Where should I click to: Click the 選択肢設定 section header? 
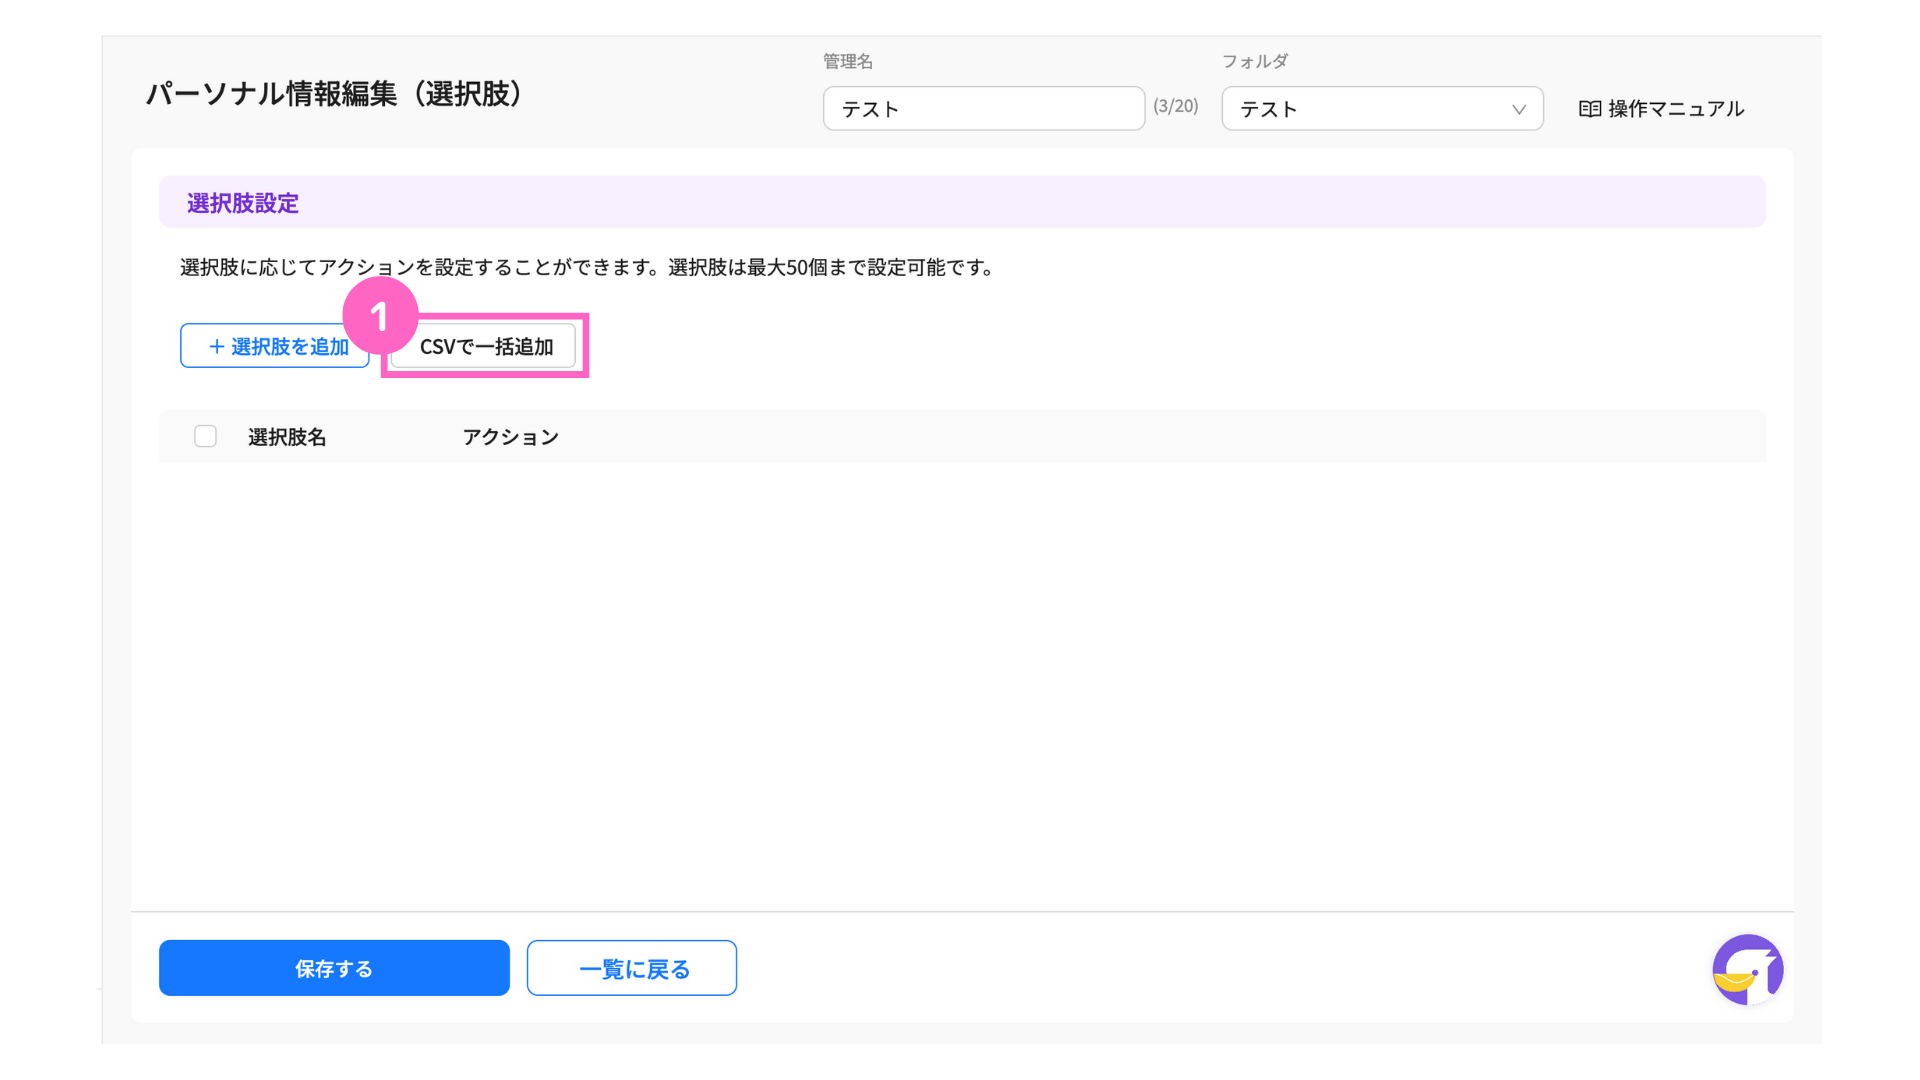(243, 203)
